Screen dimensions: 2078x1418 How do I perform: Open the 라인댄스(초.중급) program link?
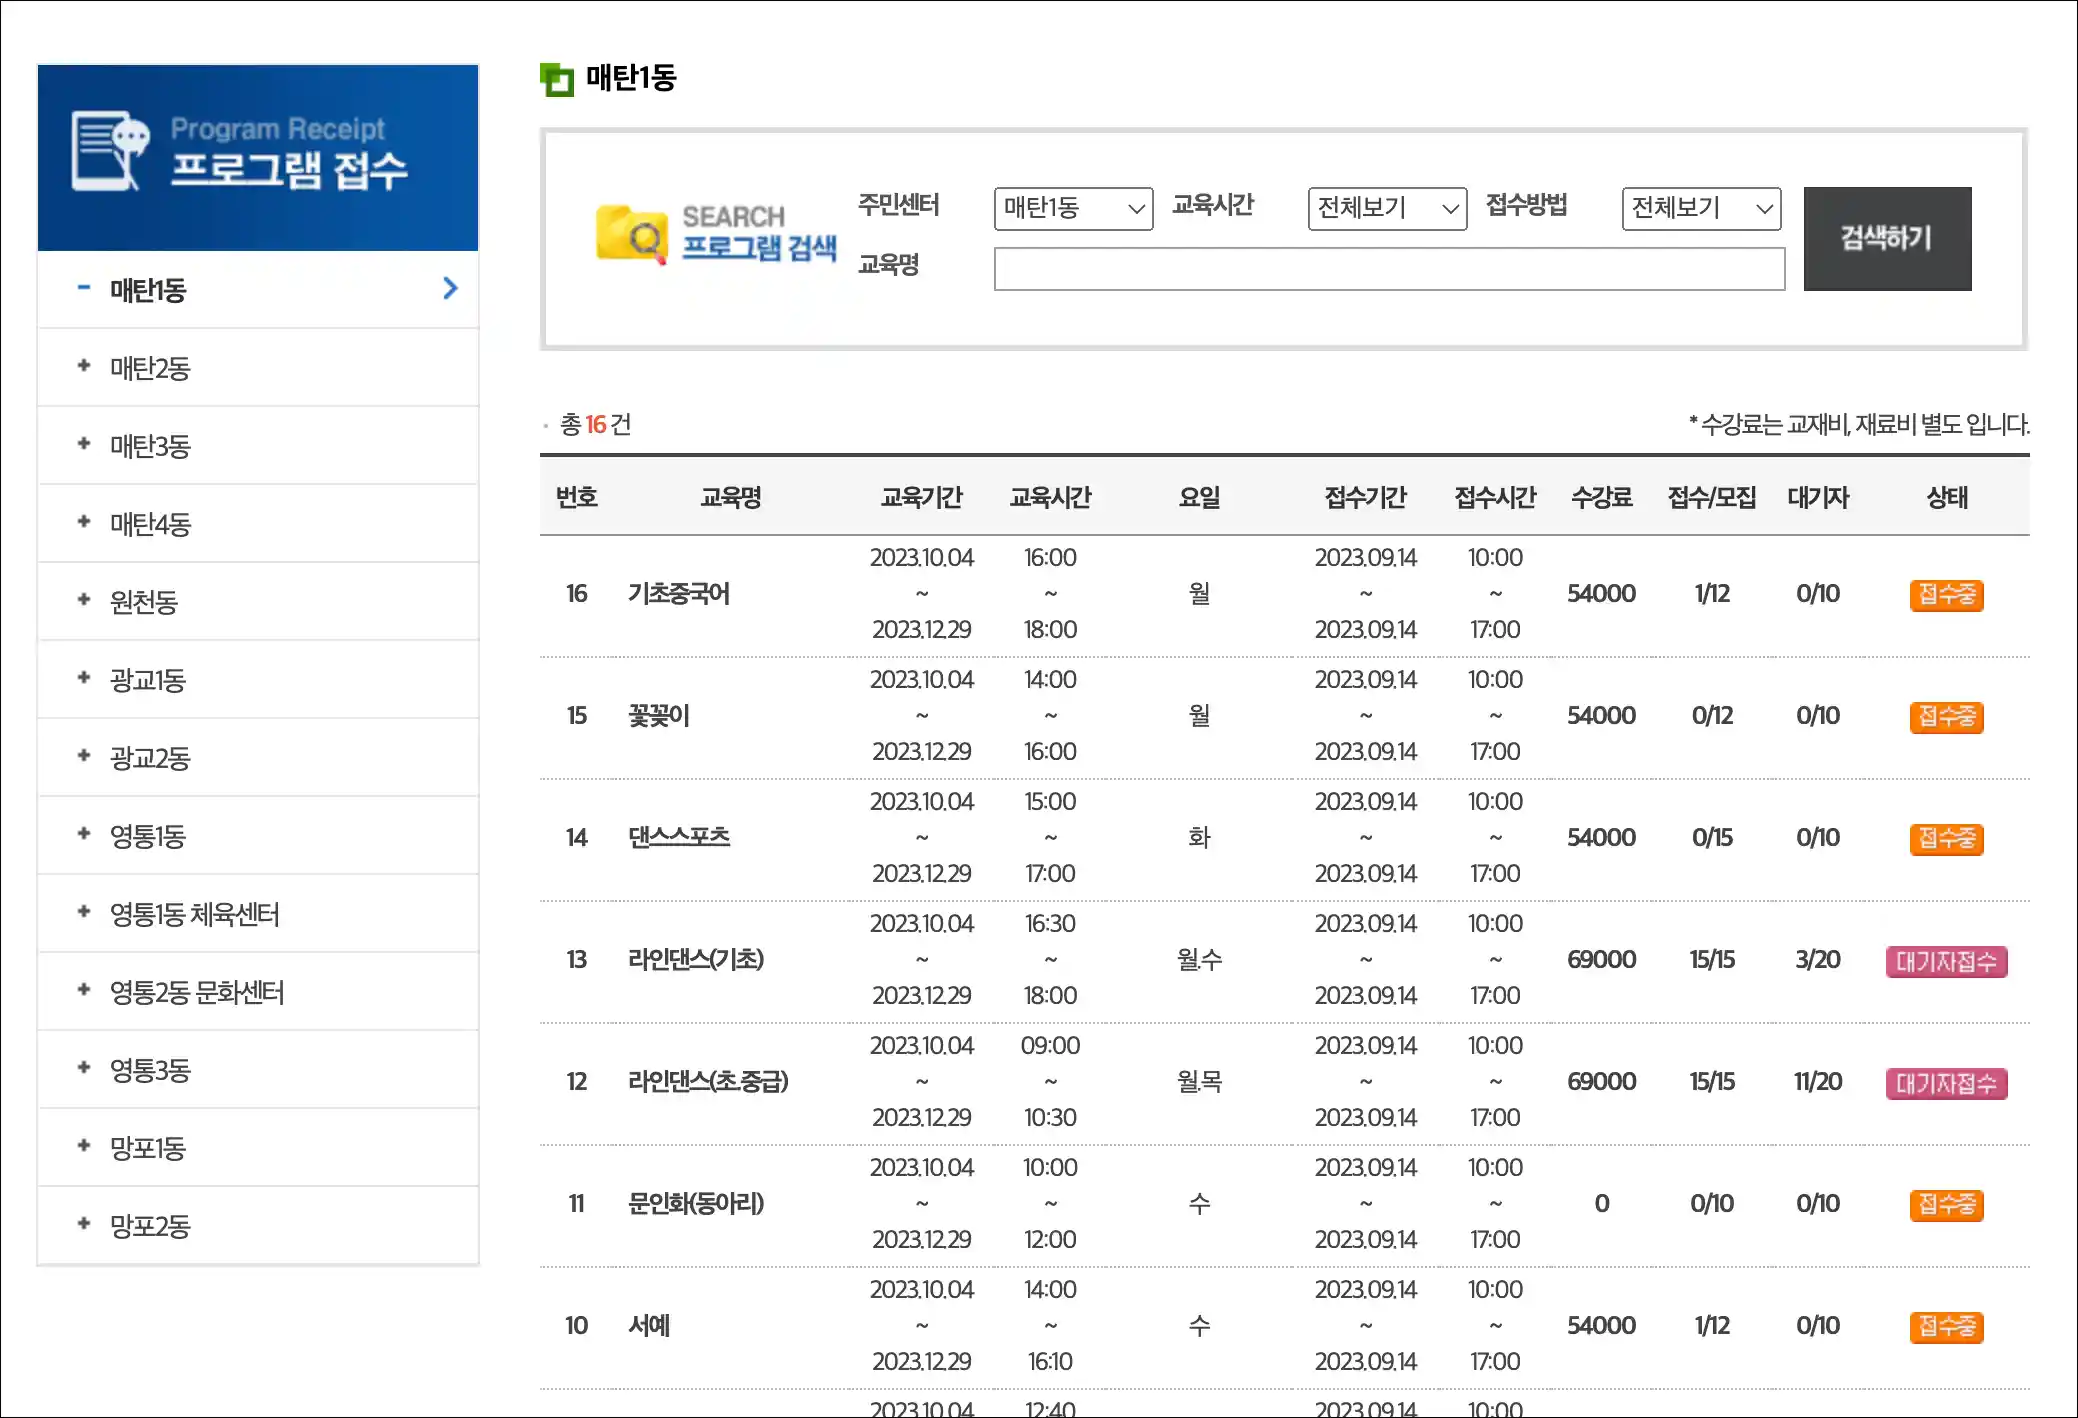(x=708, y=1082)
